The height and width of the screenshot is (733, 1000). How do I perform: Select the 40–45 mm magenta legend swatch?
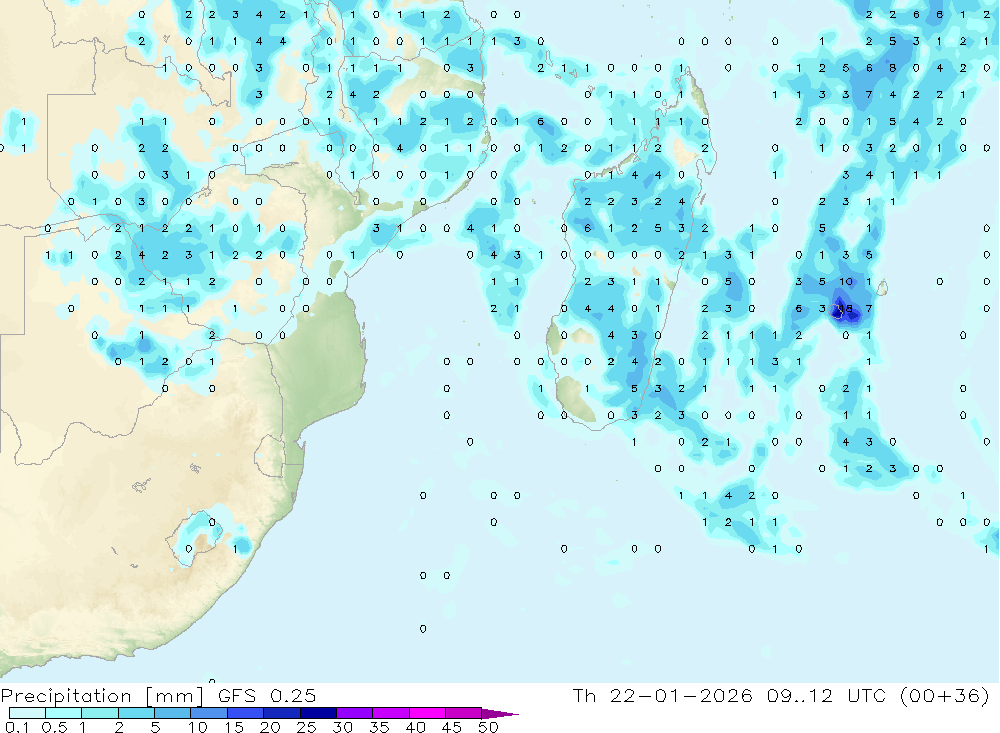coord(427,713)
